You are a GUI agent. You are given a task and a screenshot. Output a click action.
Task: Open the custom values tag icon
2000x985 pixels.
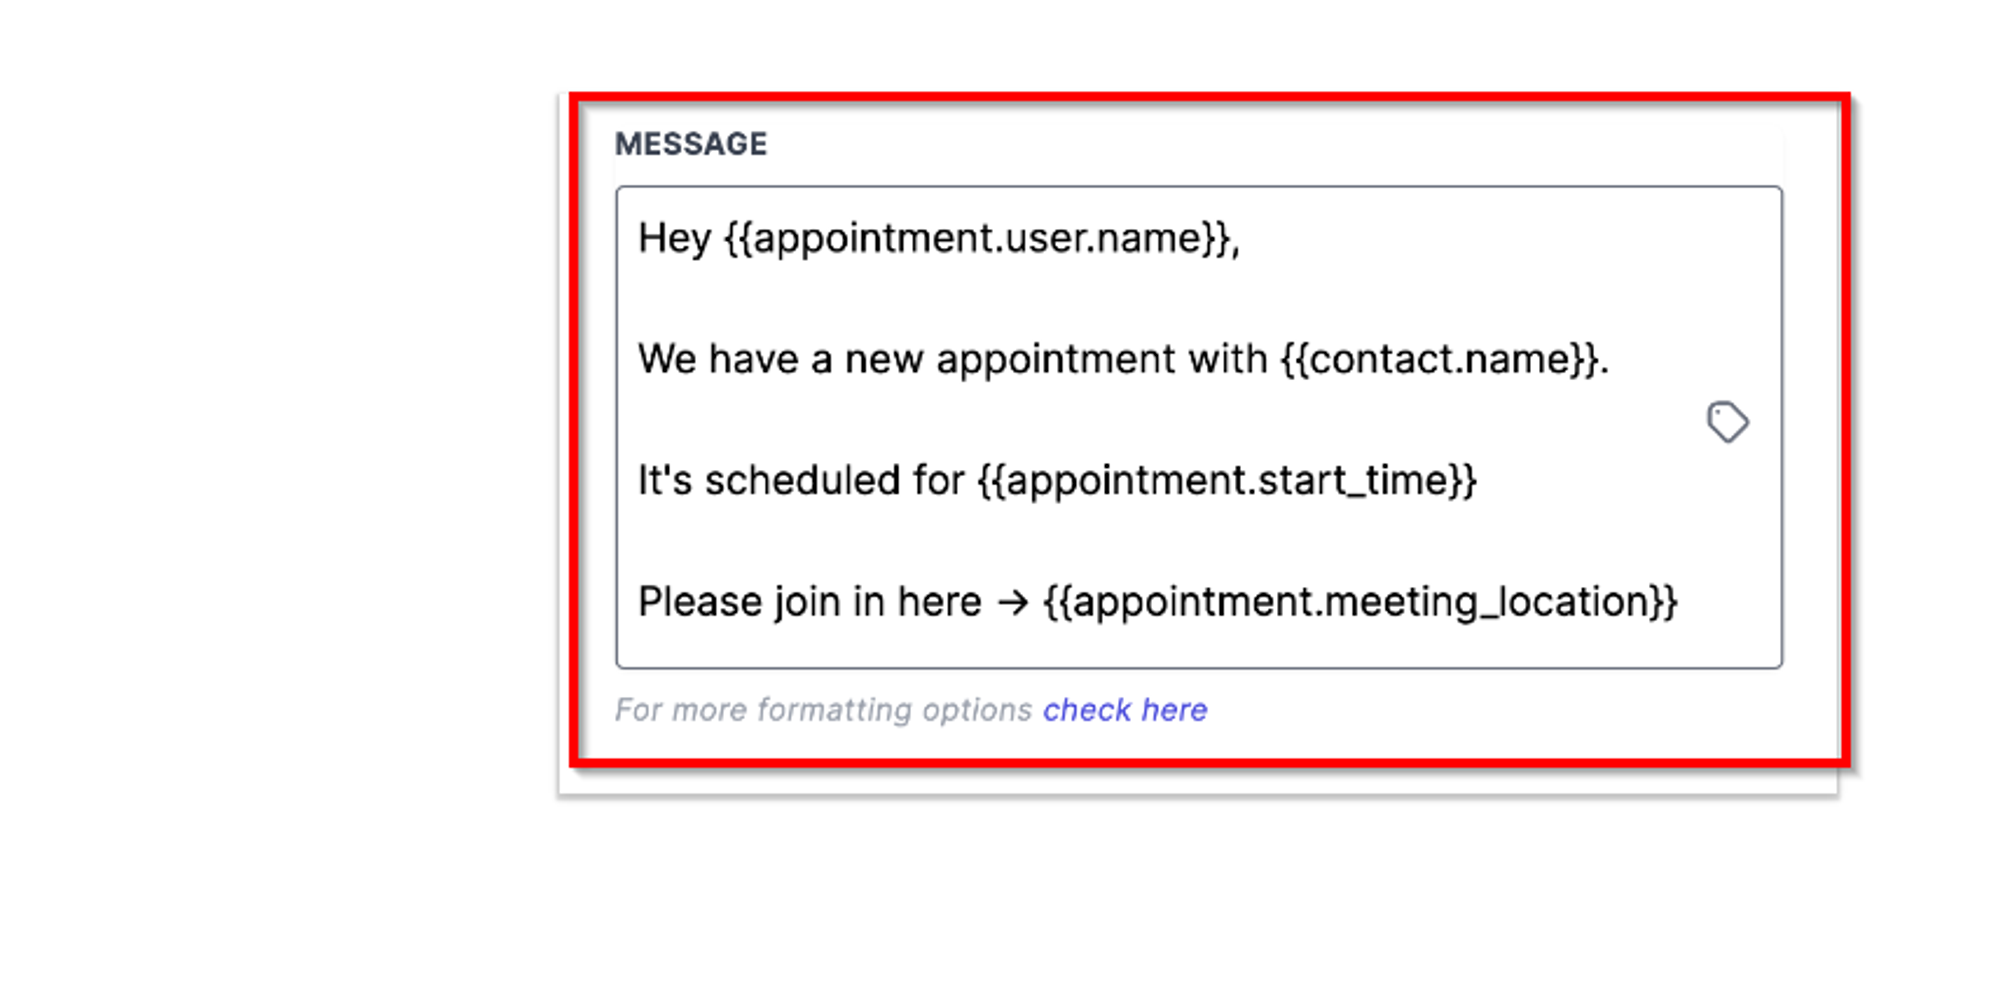tap(1727, 421)
